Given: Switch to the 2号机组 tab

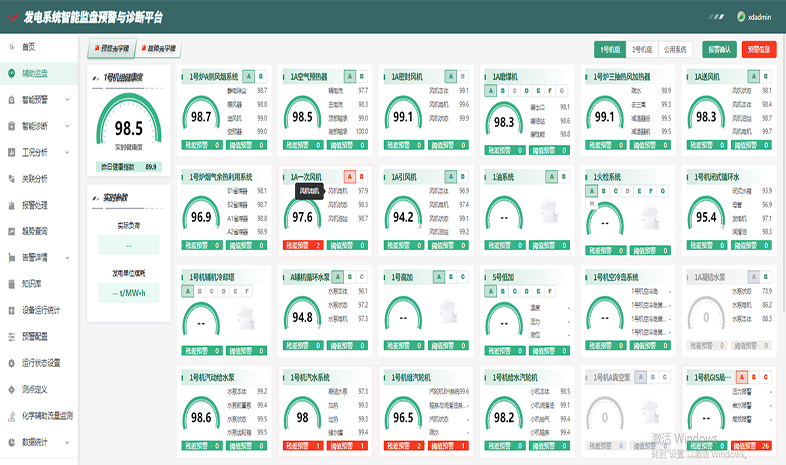Looking at the screenshot, I should 641,48.
